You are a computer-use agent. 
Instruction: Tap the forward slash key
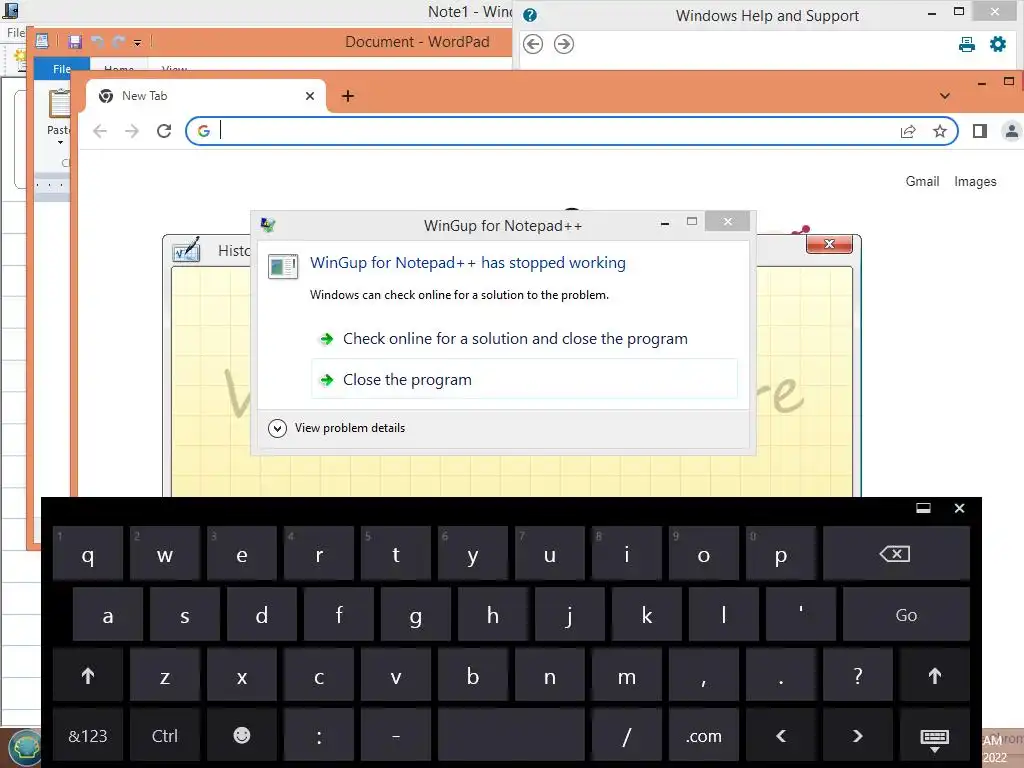click(x=626, y=736)
